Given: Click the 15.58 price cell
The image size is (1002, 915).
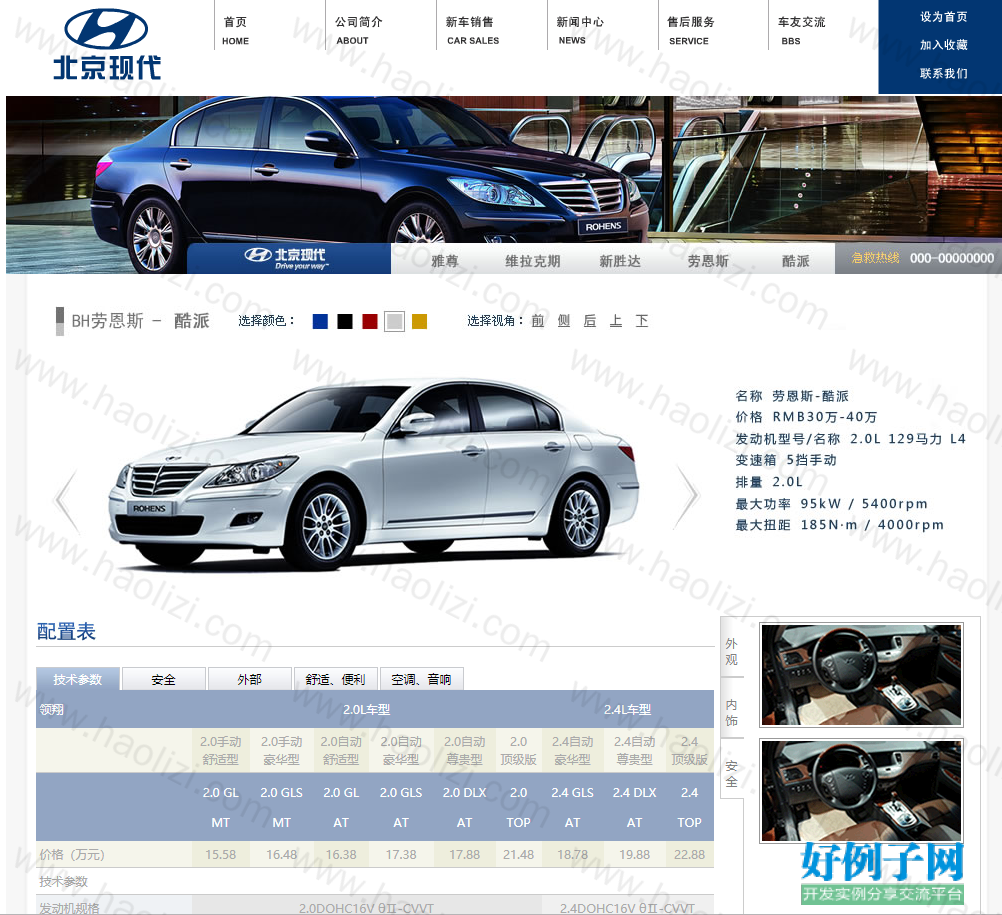Looking at the screenshot, I should tap(220, 854).
